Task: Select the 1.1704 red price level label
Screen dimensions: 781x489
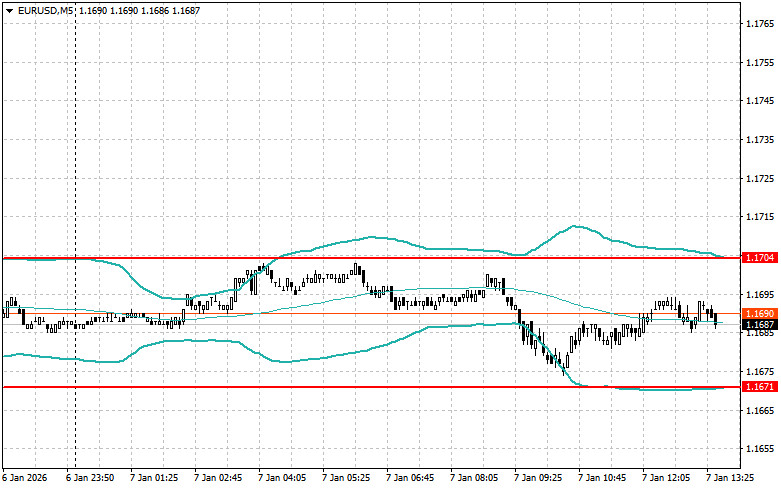Action: [x=759, y=257]
